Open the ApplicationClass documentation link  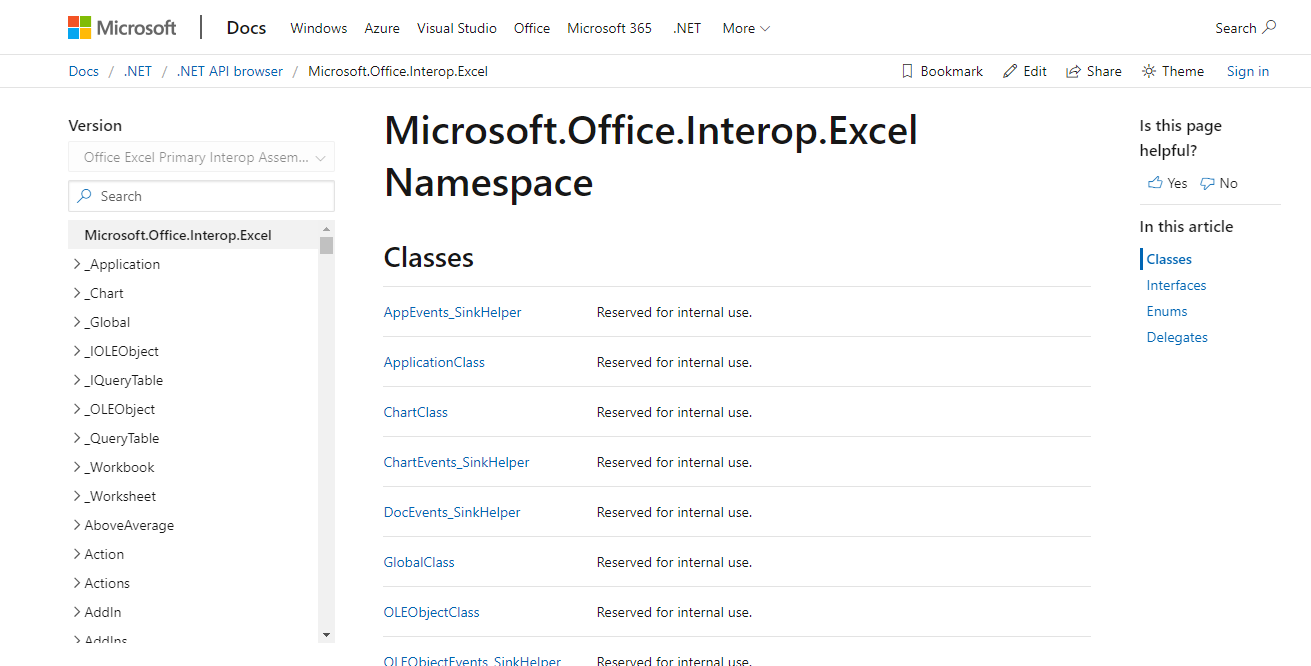click(434, 362)
